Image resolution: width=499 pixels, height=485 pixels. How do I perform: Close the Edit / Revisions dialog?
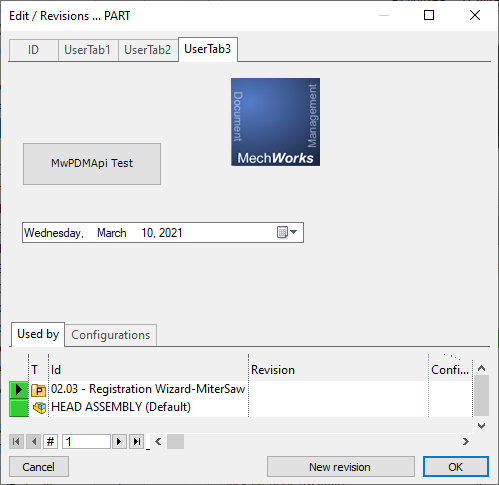point(475,15)
